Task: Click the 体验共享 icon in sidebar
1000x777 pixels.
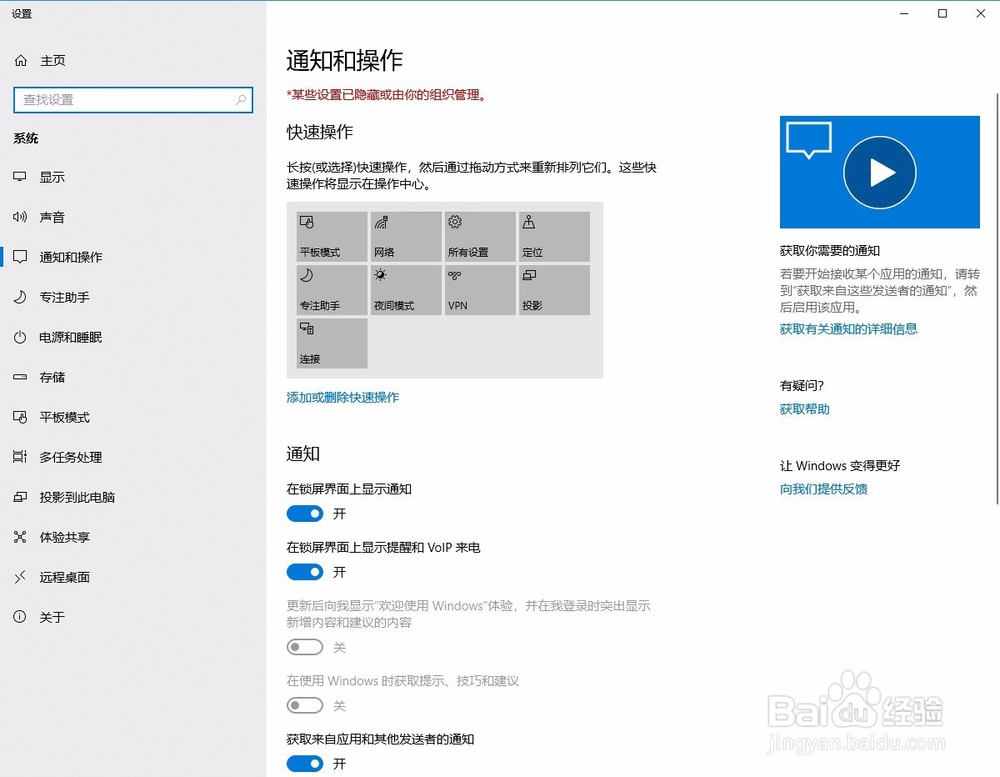Action: tap(20, 537)
